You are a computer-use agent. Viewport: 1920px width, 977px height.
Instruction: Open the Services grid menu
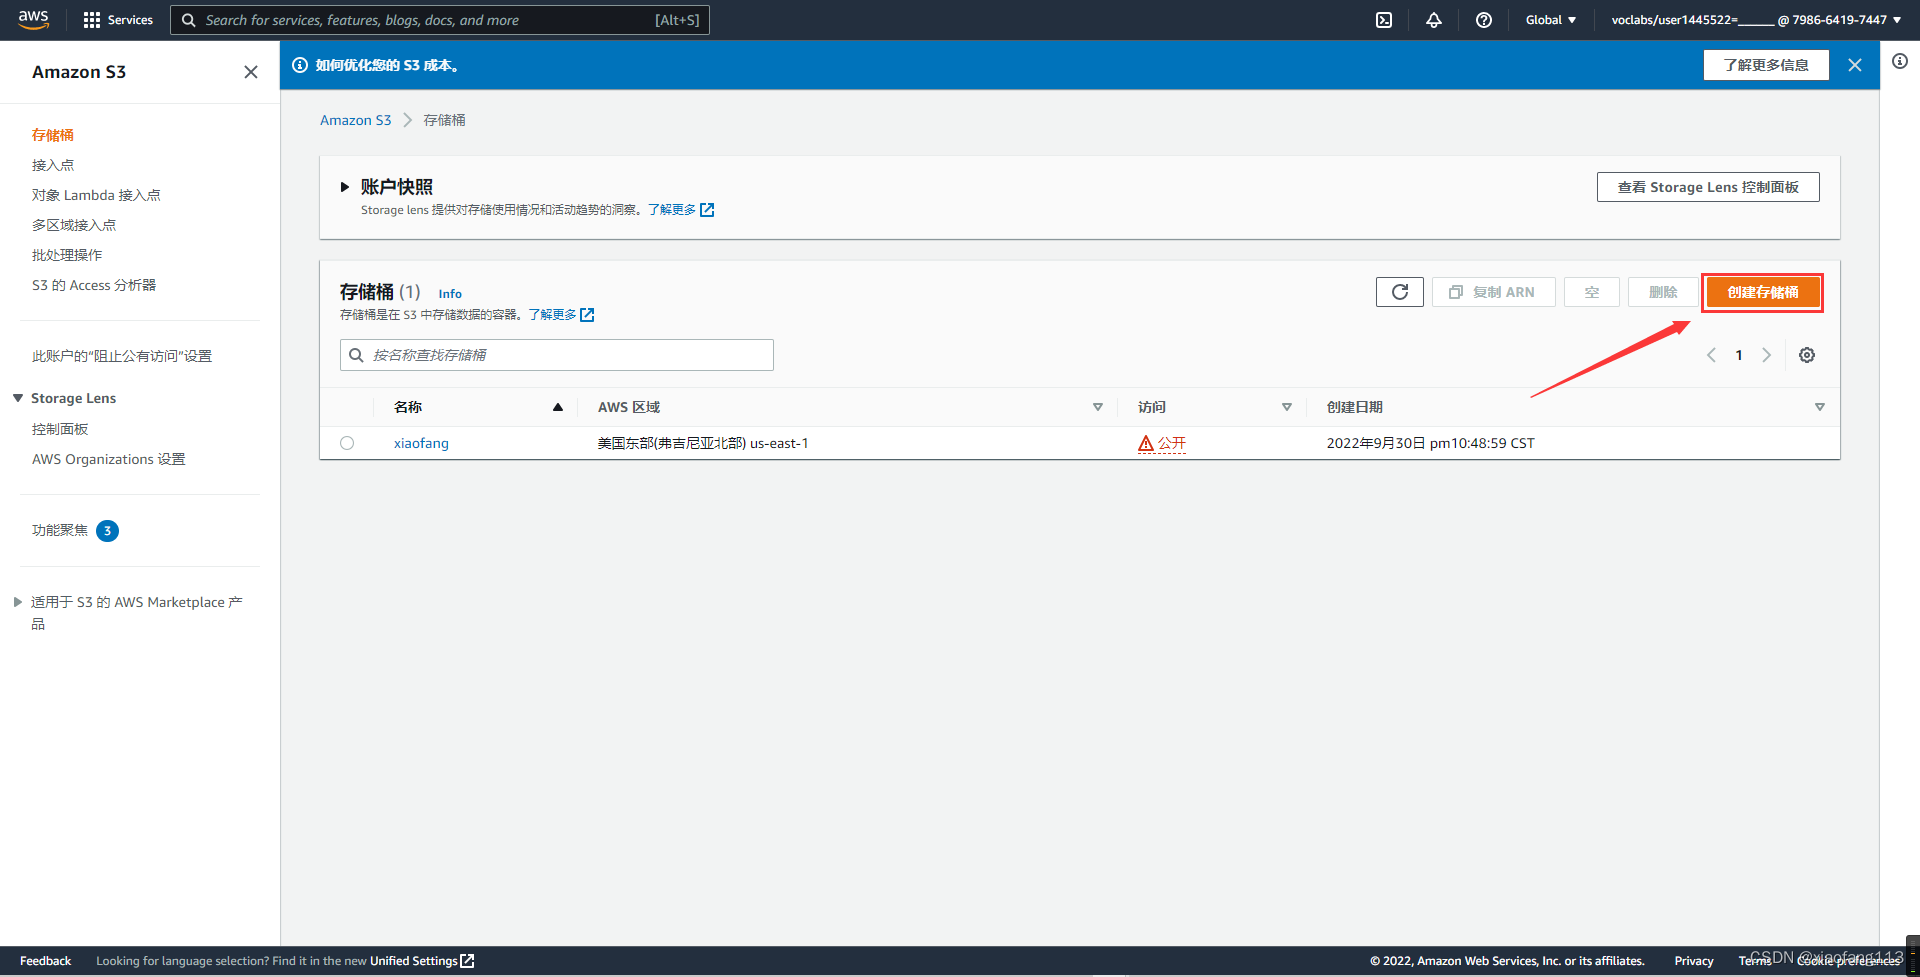[x=118, y=20]
